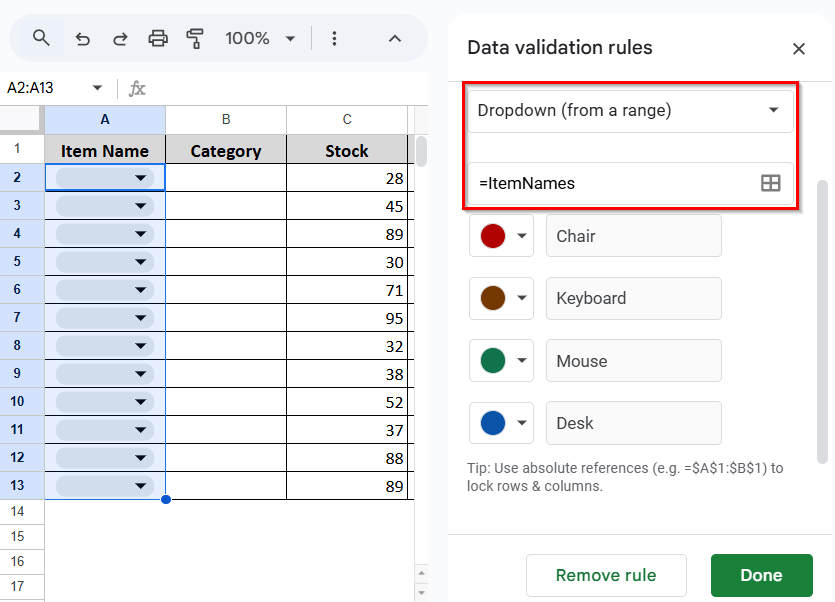
Task: Open the dropdown in cell A7
Action: (x=141, y=318)
